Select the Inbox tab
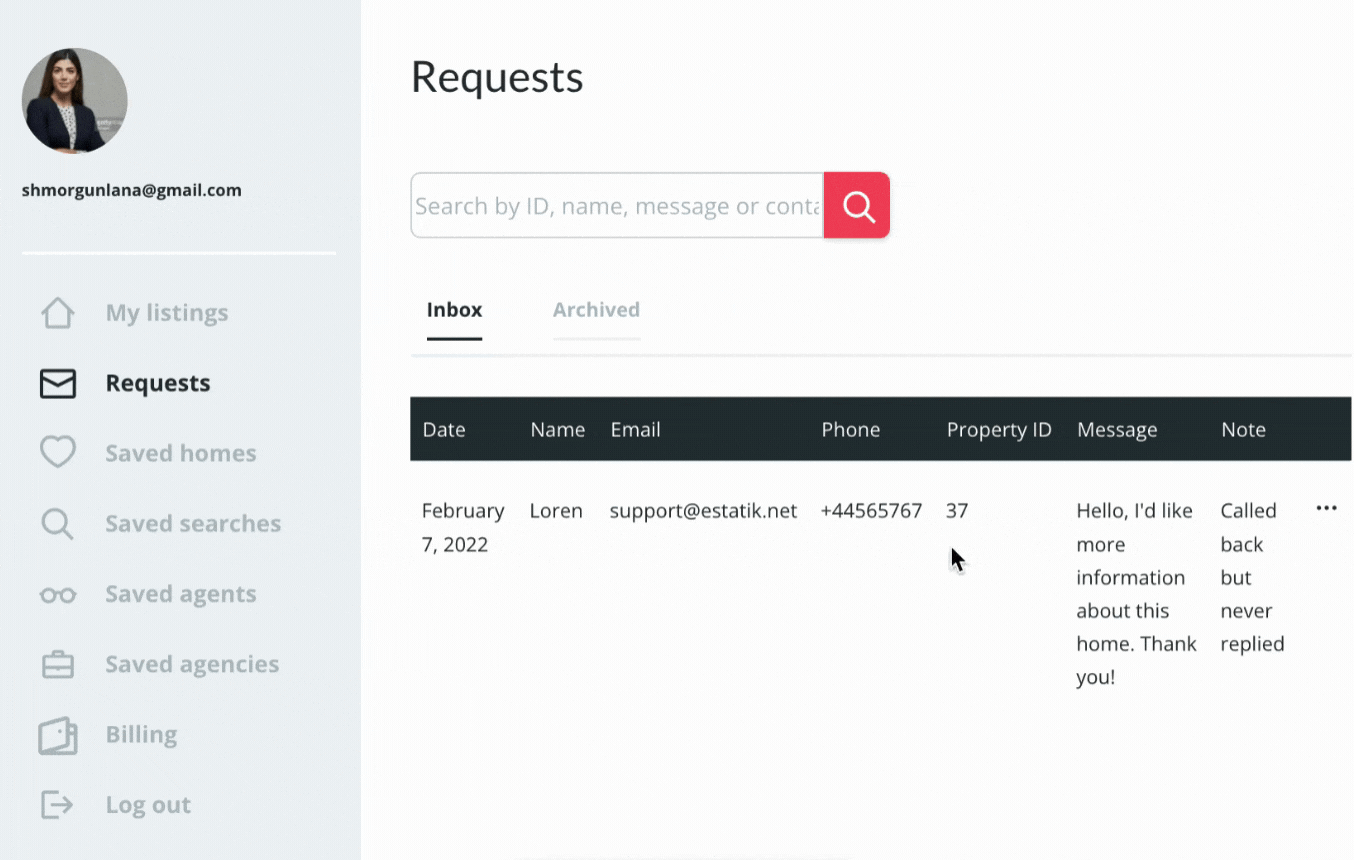The width and height of the screenshot is (1354, 860). point(454,310)
